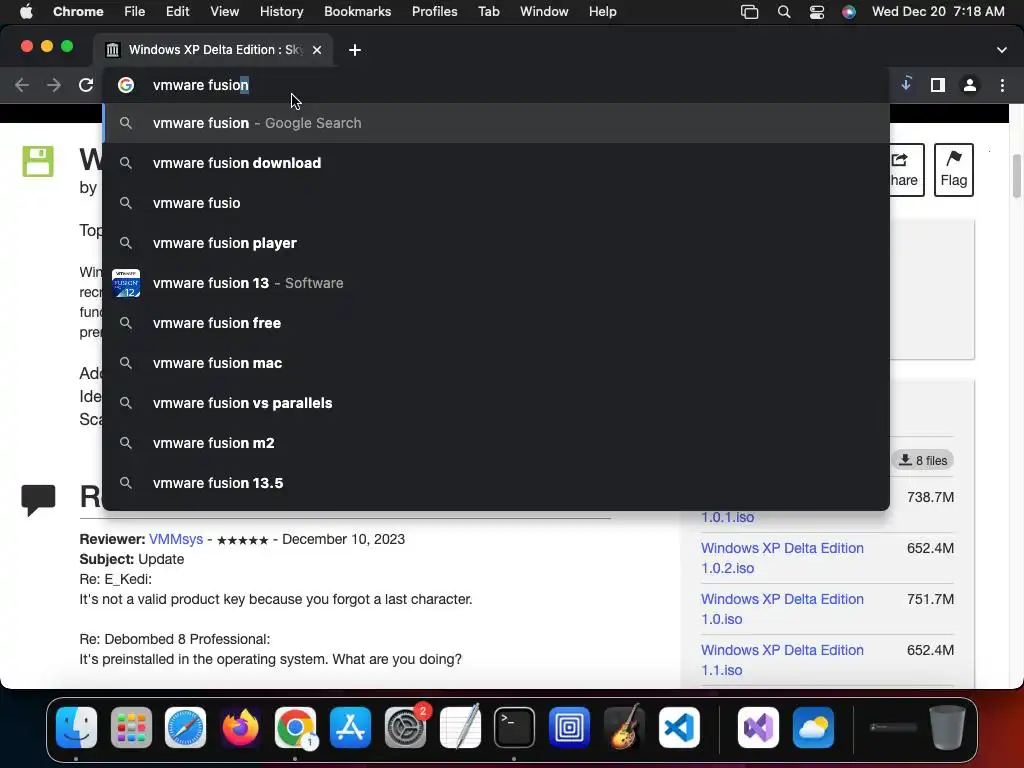Open a new tab with plus button
1024x768 pixels.
click(355, 50)
